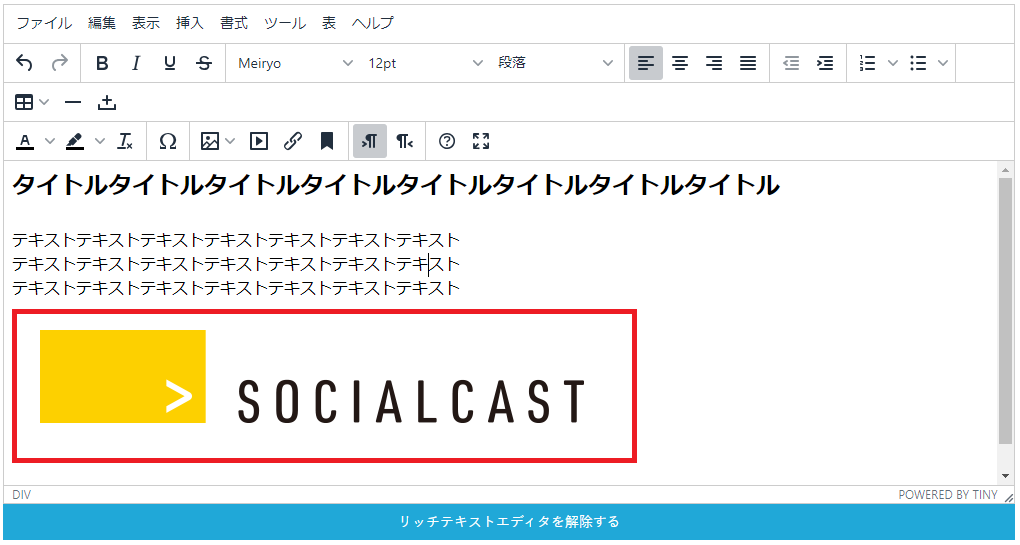Toggle bold formatting
The height and width of the screenshot is (545, 1020).
101,63
